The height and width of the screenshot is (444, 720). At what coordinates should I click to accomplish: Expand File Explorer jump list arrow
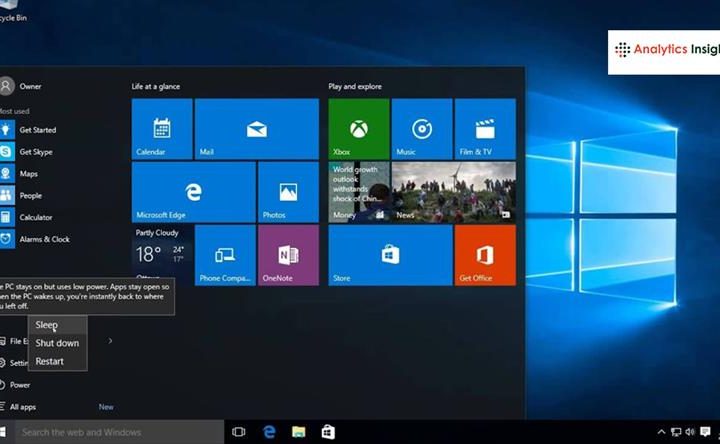(110, 341)
